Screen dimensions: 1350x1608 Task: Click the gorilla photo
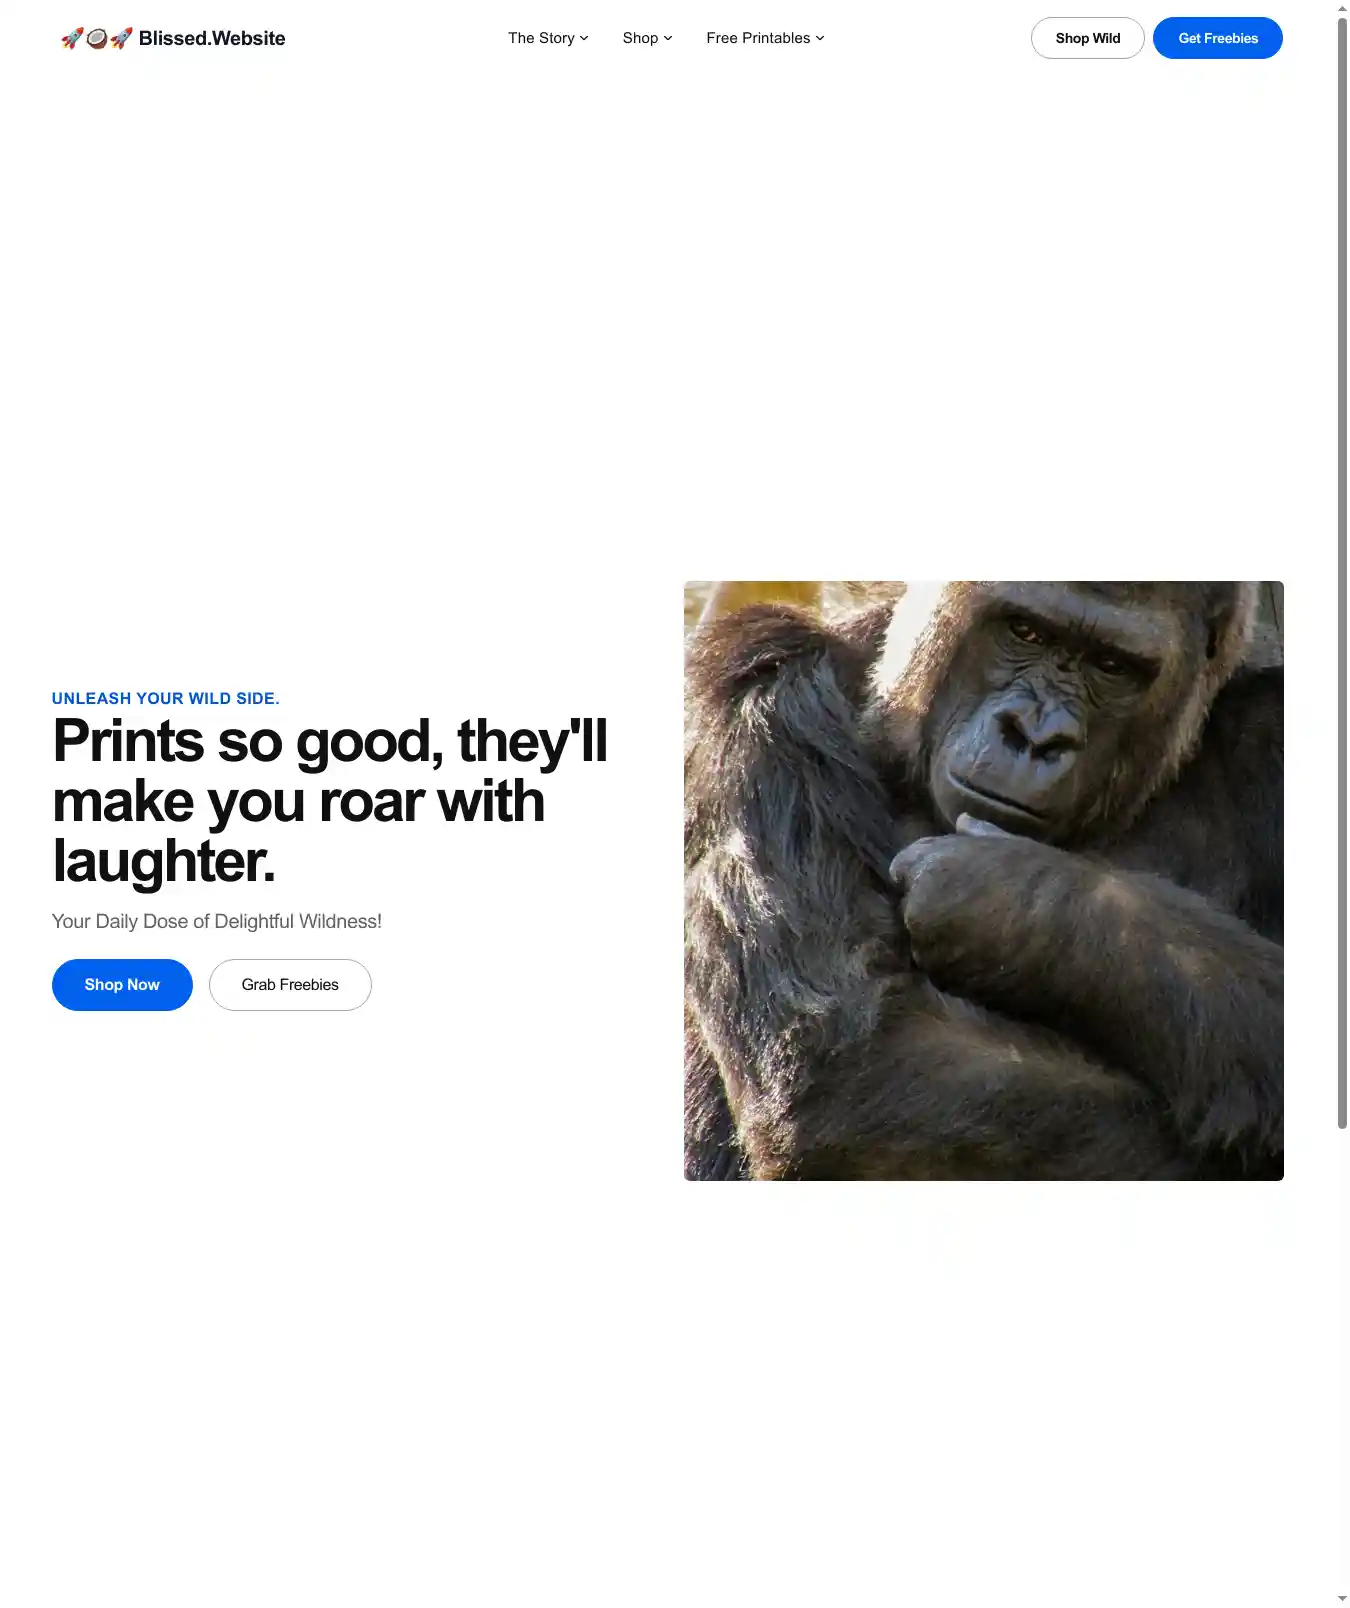click(984, 881)
